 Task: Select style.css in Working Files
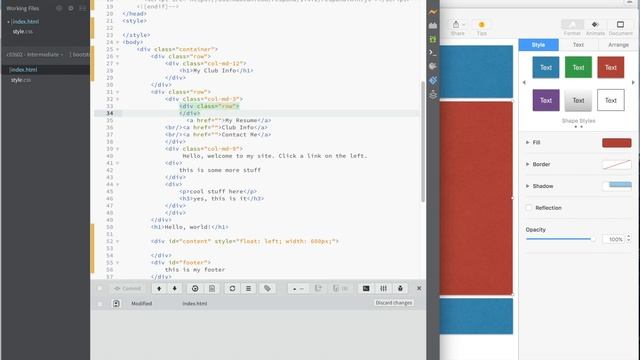(22, 31)
